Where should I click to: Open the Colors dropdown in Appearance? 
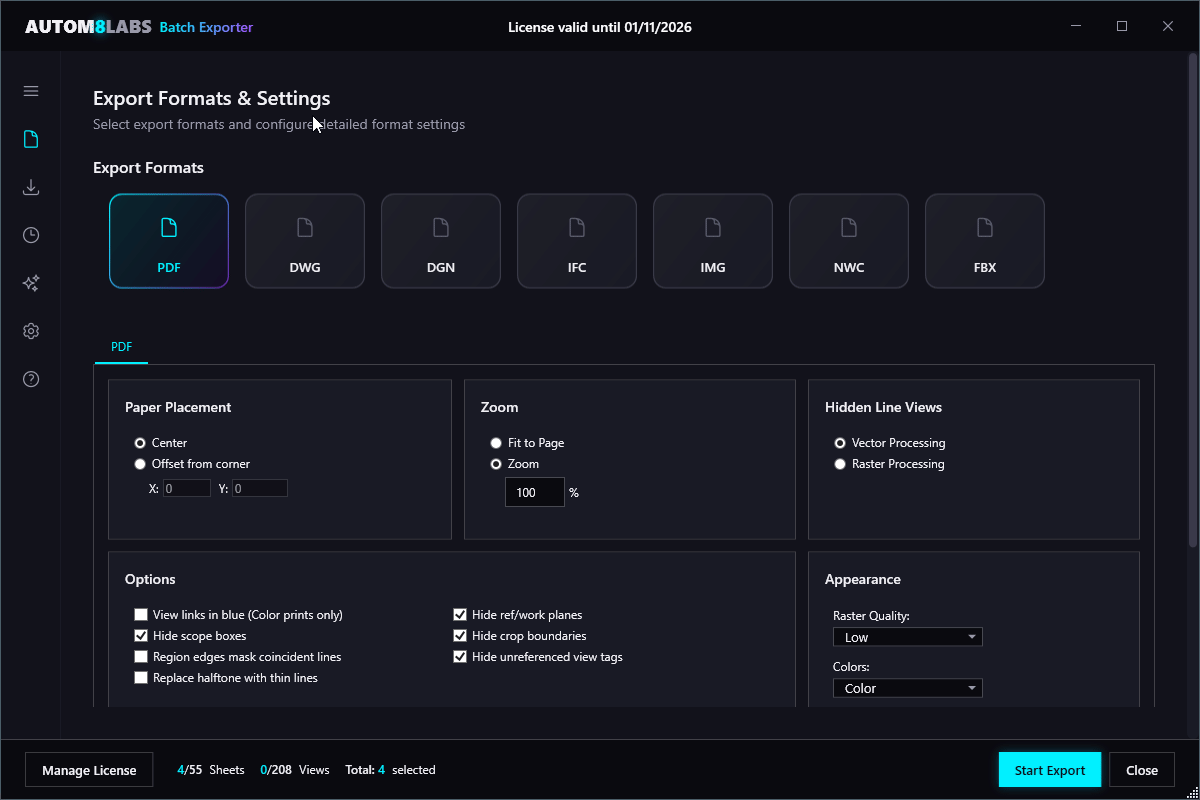click(907, 687)
